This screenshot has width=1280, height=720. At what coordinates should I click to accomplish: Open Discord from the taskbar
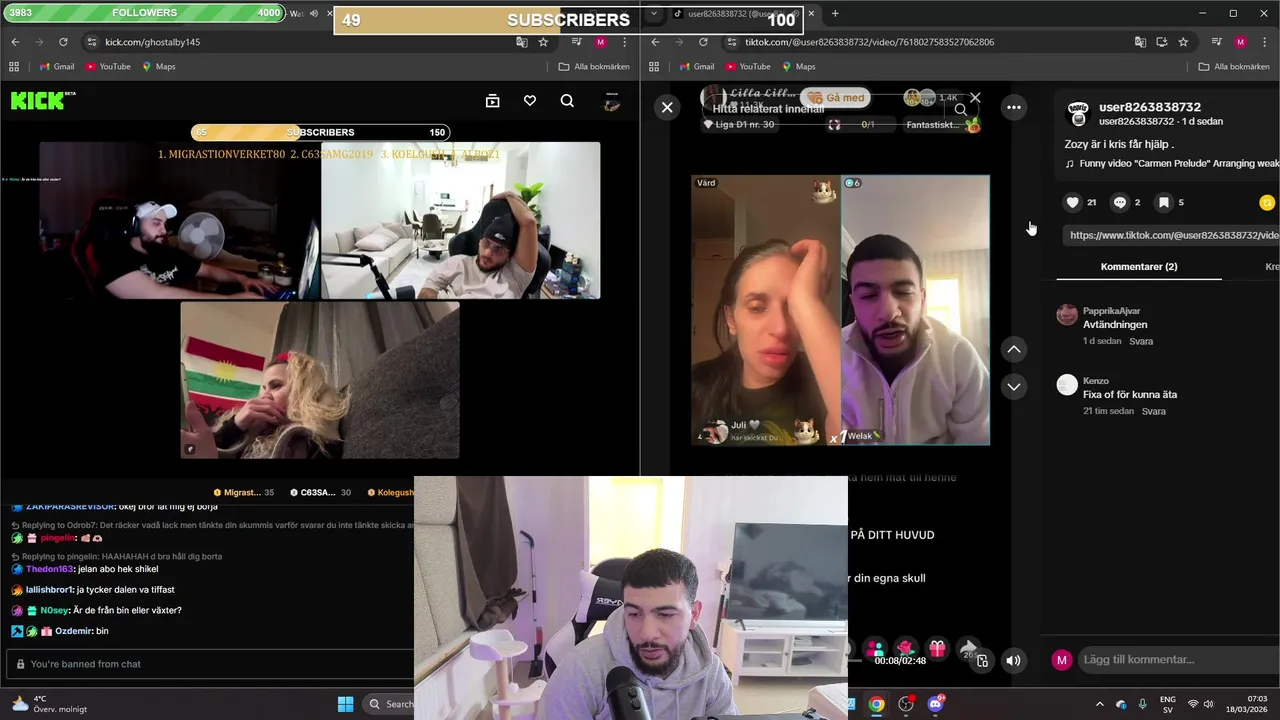pos(936,704)
